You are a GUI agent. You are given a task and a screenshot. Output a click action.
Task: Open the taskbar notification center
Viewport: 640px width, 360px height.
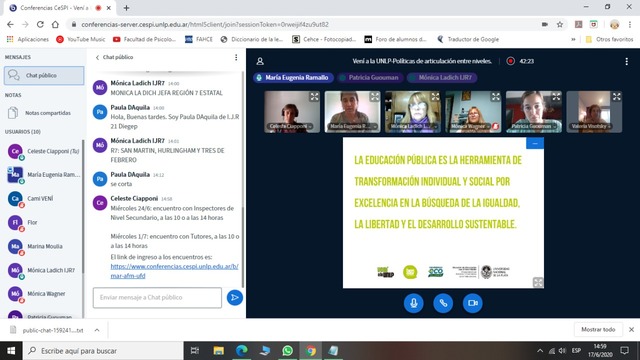click(x=624, y=351)
